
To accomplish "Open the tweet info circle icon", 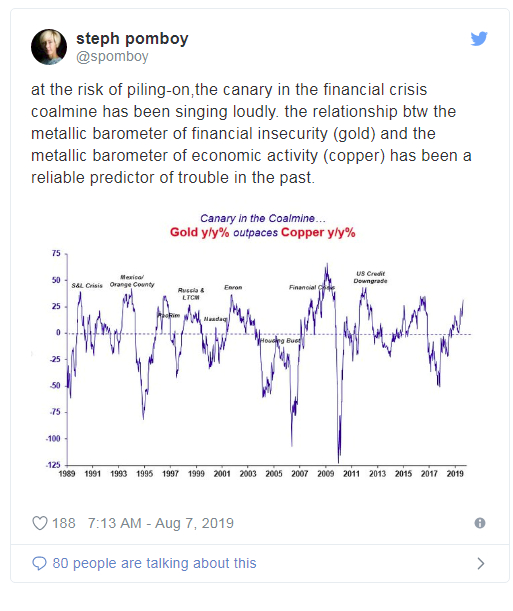I will point(480,523).
